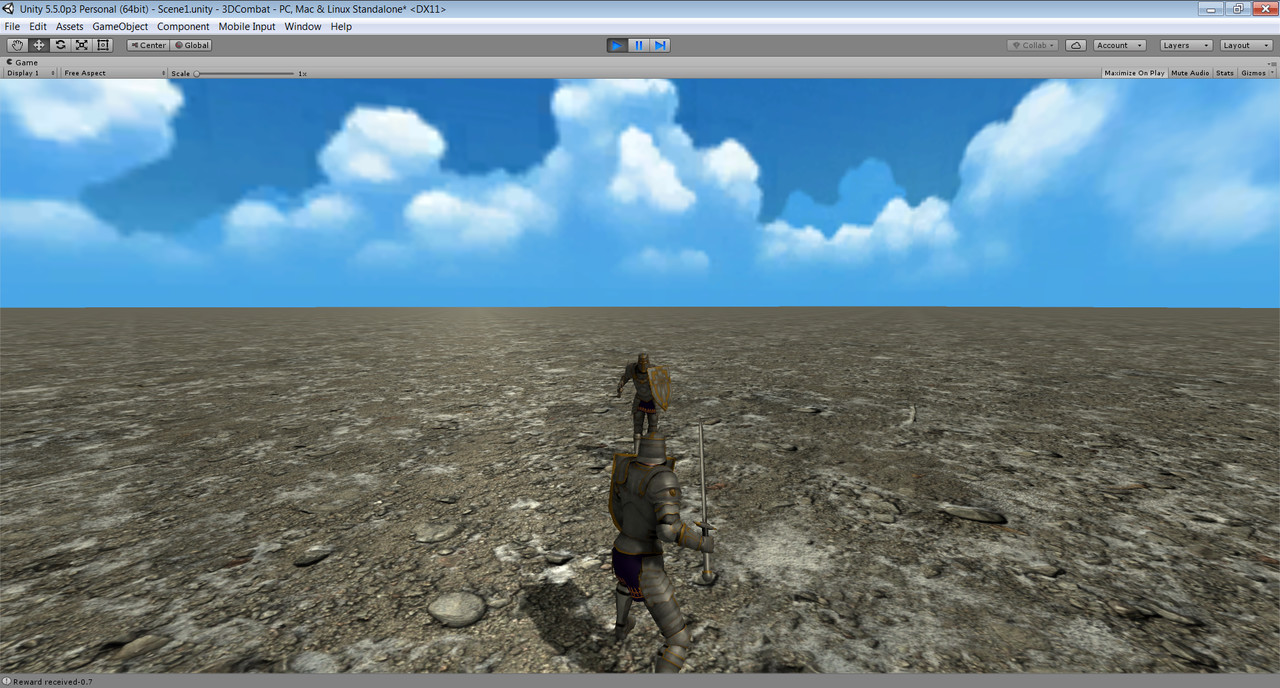The image size is (1280, 688).
Task: Pause the running game
Action: tap(638, 45)
